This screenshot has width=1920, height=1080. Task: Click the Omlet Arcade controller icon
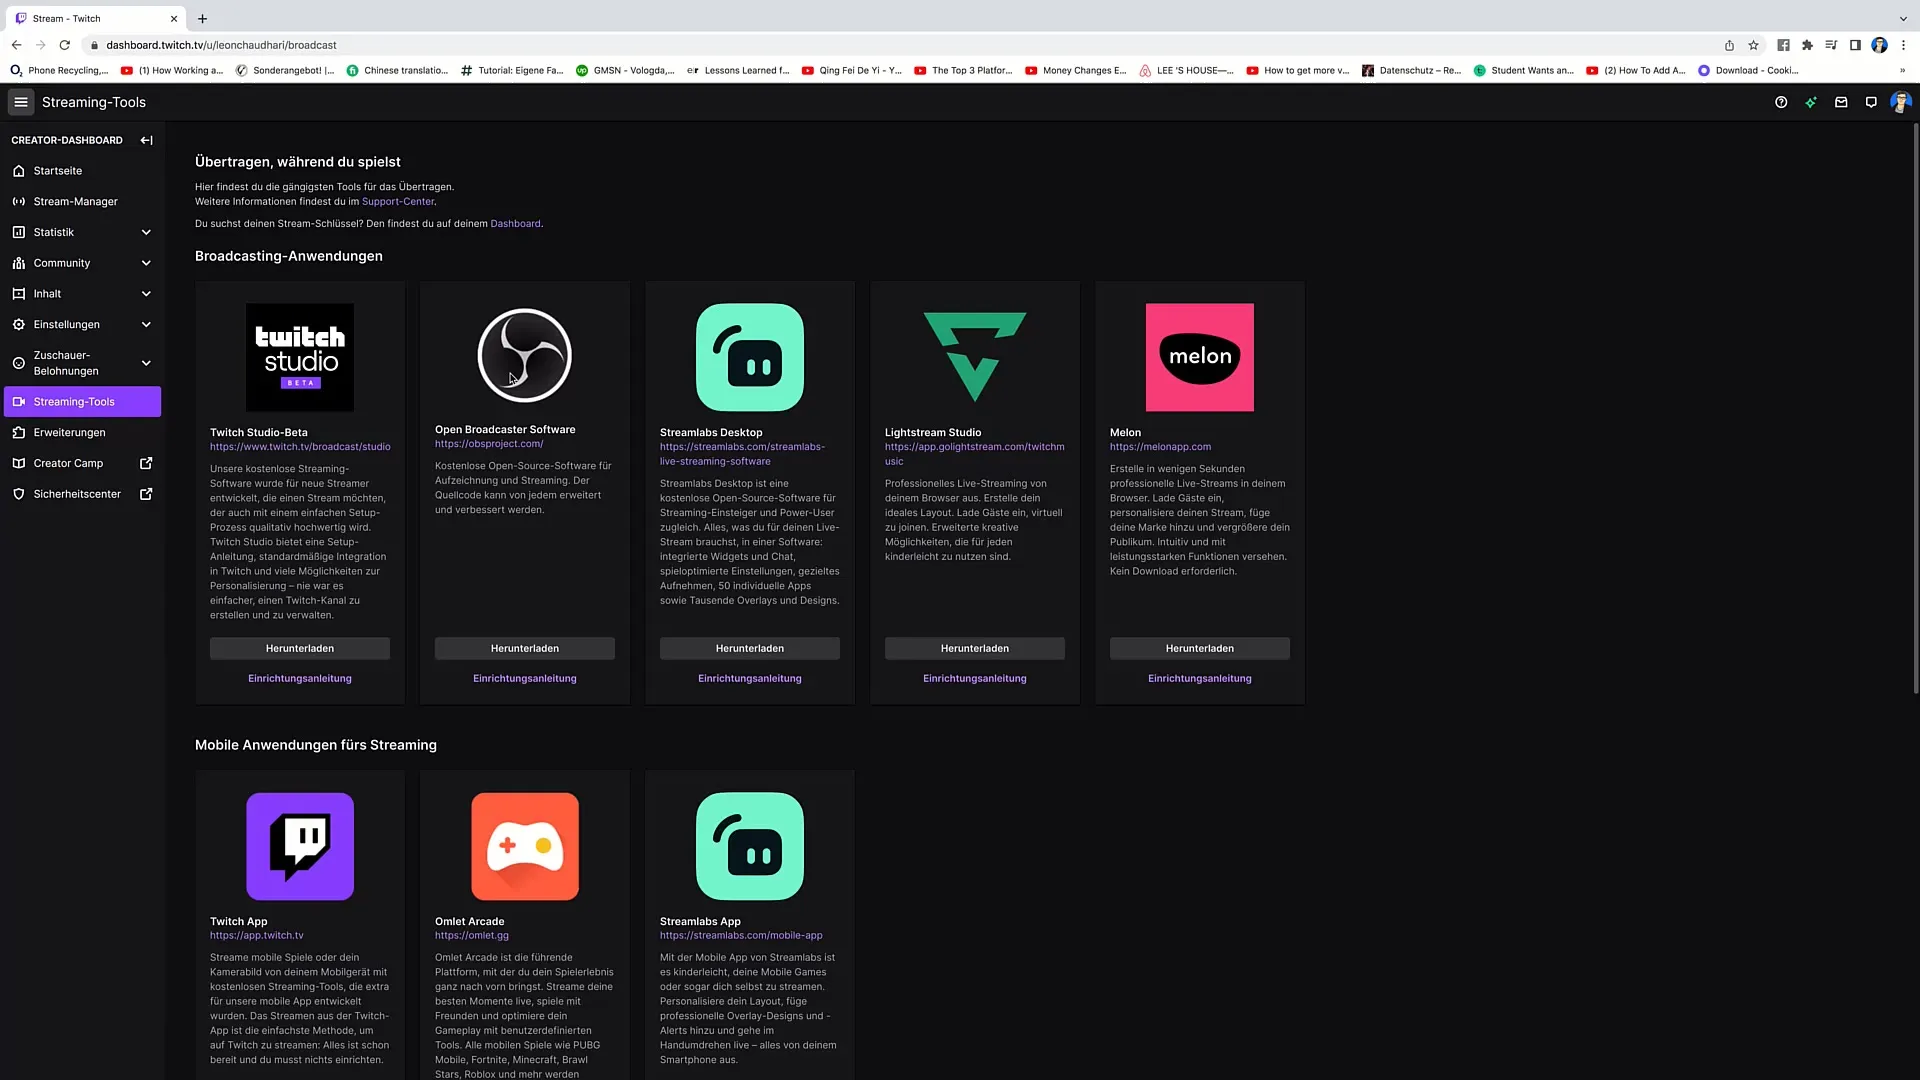coord(524,846)
